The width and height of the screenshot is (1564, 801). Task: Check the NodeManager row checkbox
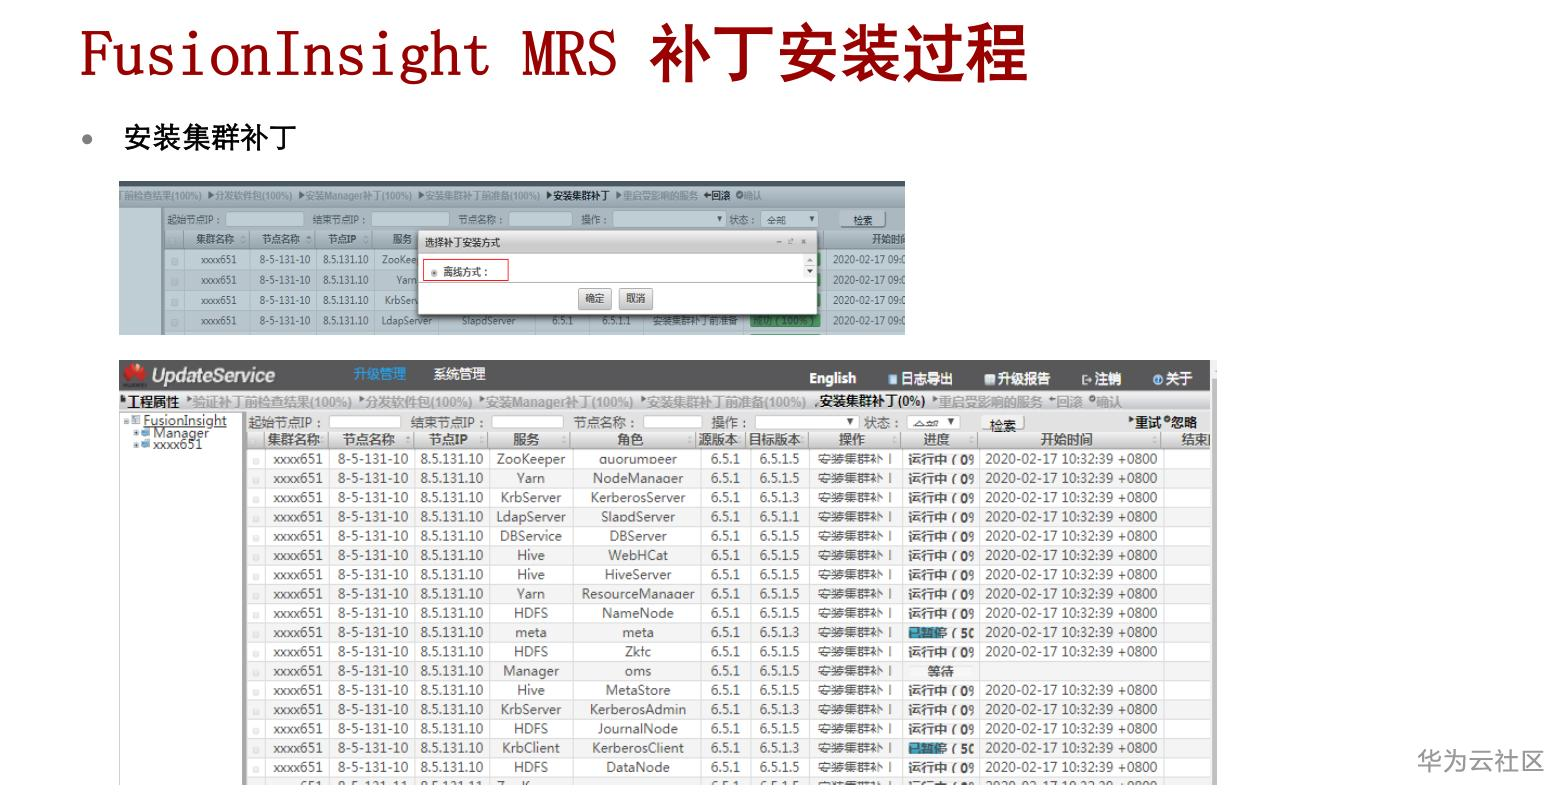coord(256,479)
